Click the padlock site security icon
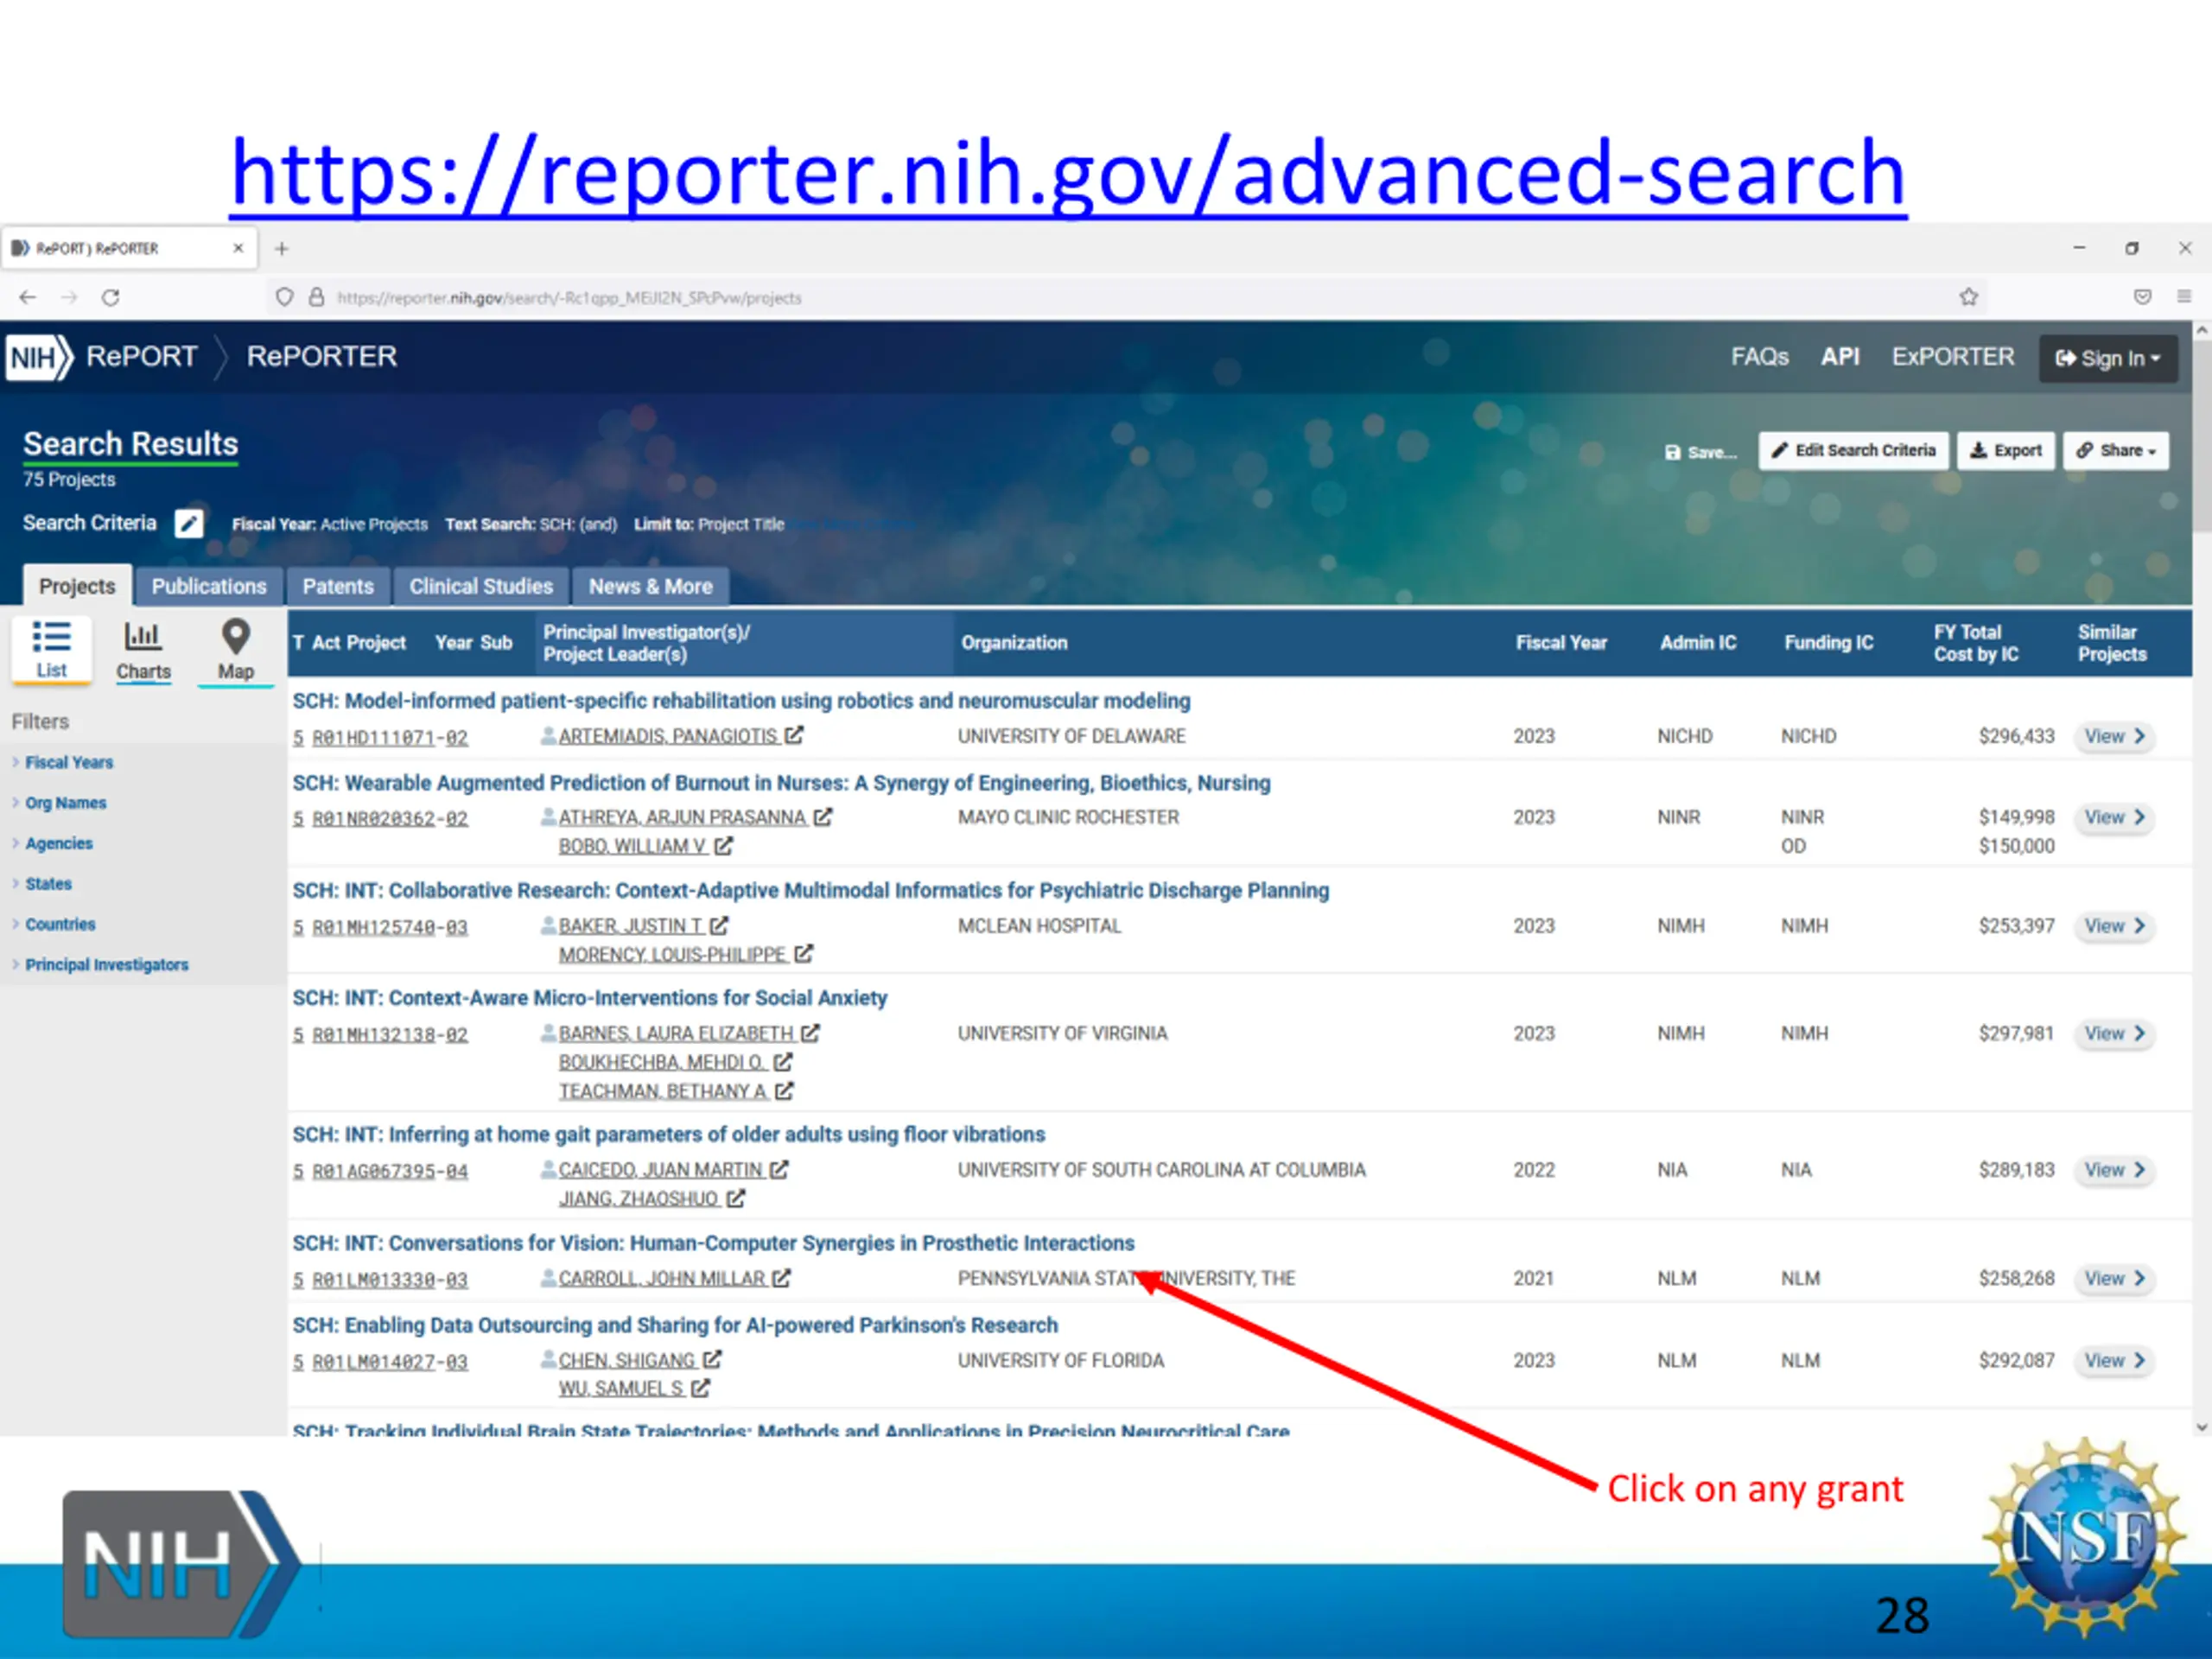Screen dimensions: 2212x1659 point(317,297)
